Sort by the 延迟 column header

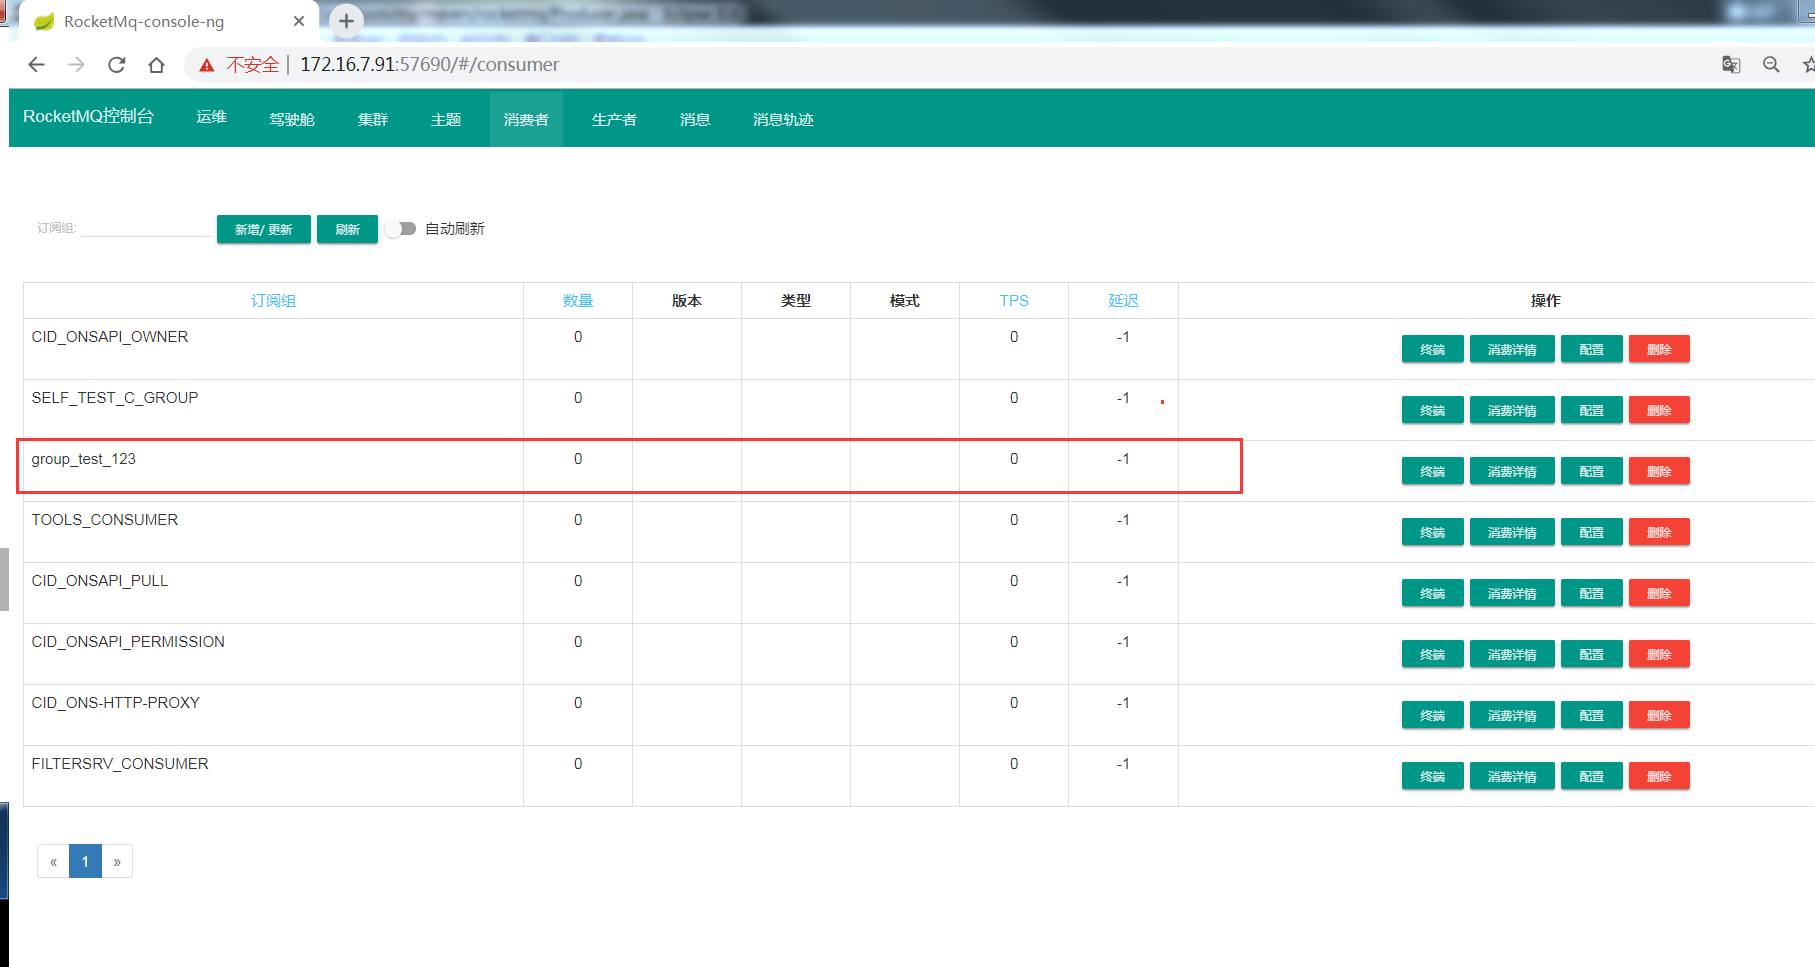tap(1123, 301)
